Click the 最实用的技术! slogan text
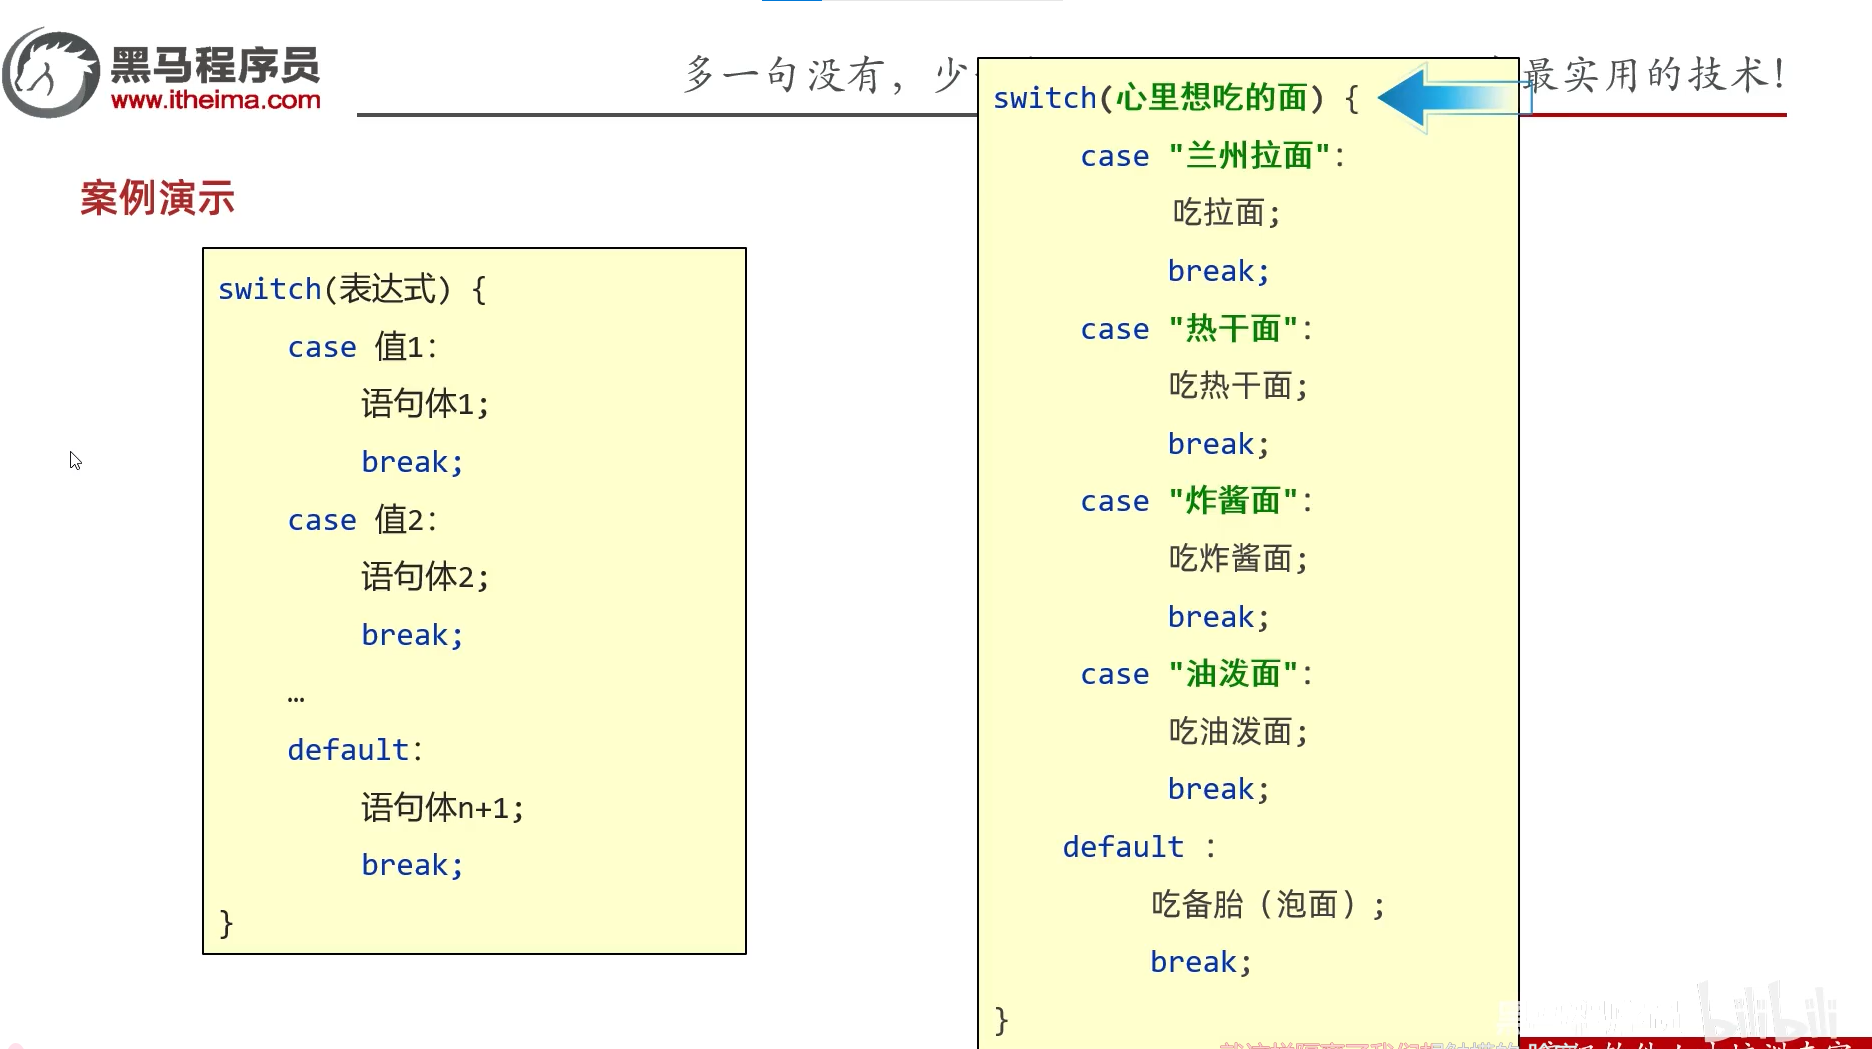This screenshot has width=1872, height=1049. click(1655, 74)
